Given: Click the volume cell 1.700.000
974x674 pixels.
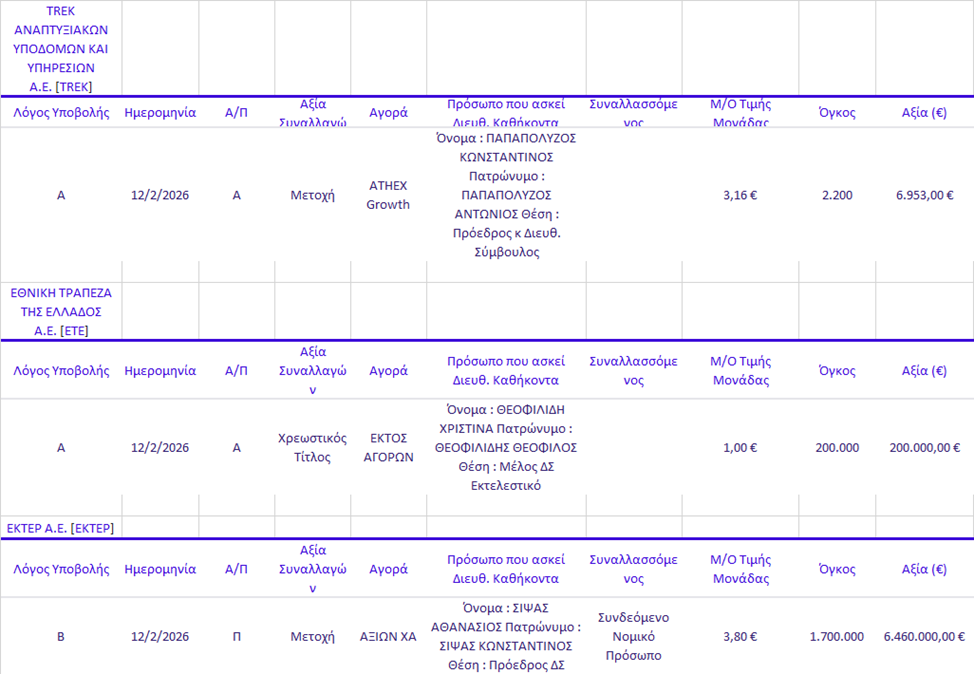Looking at the screenshot, I should point(837,636).
